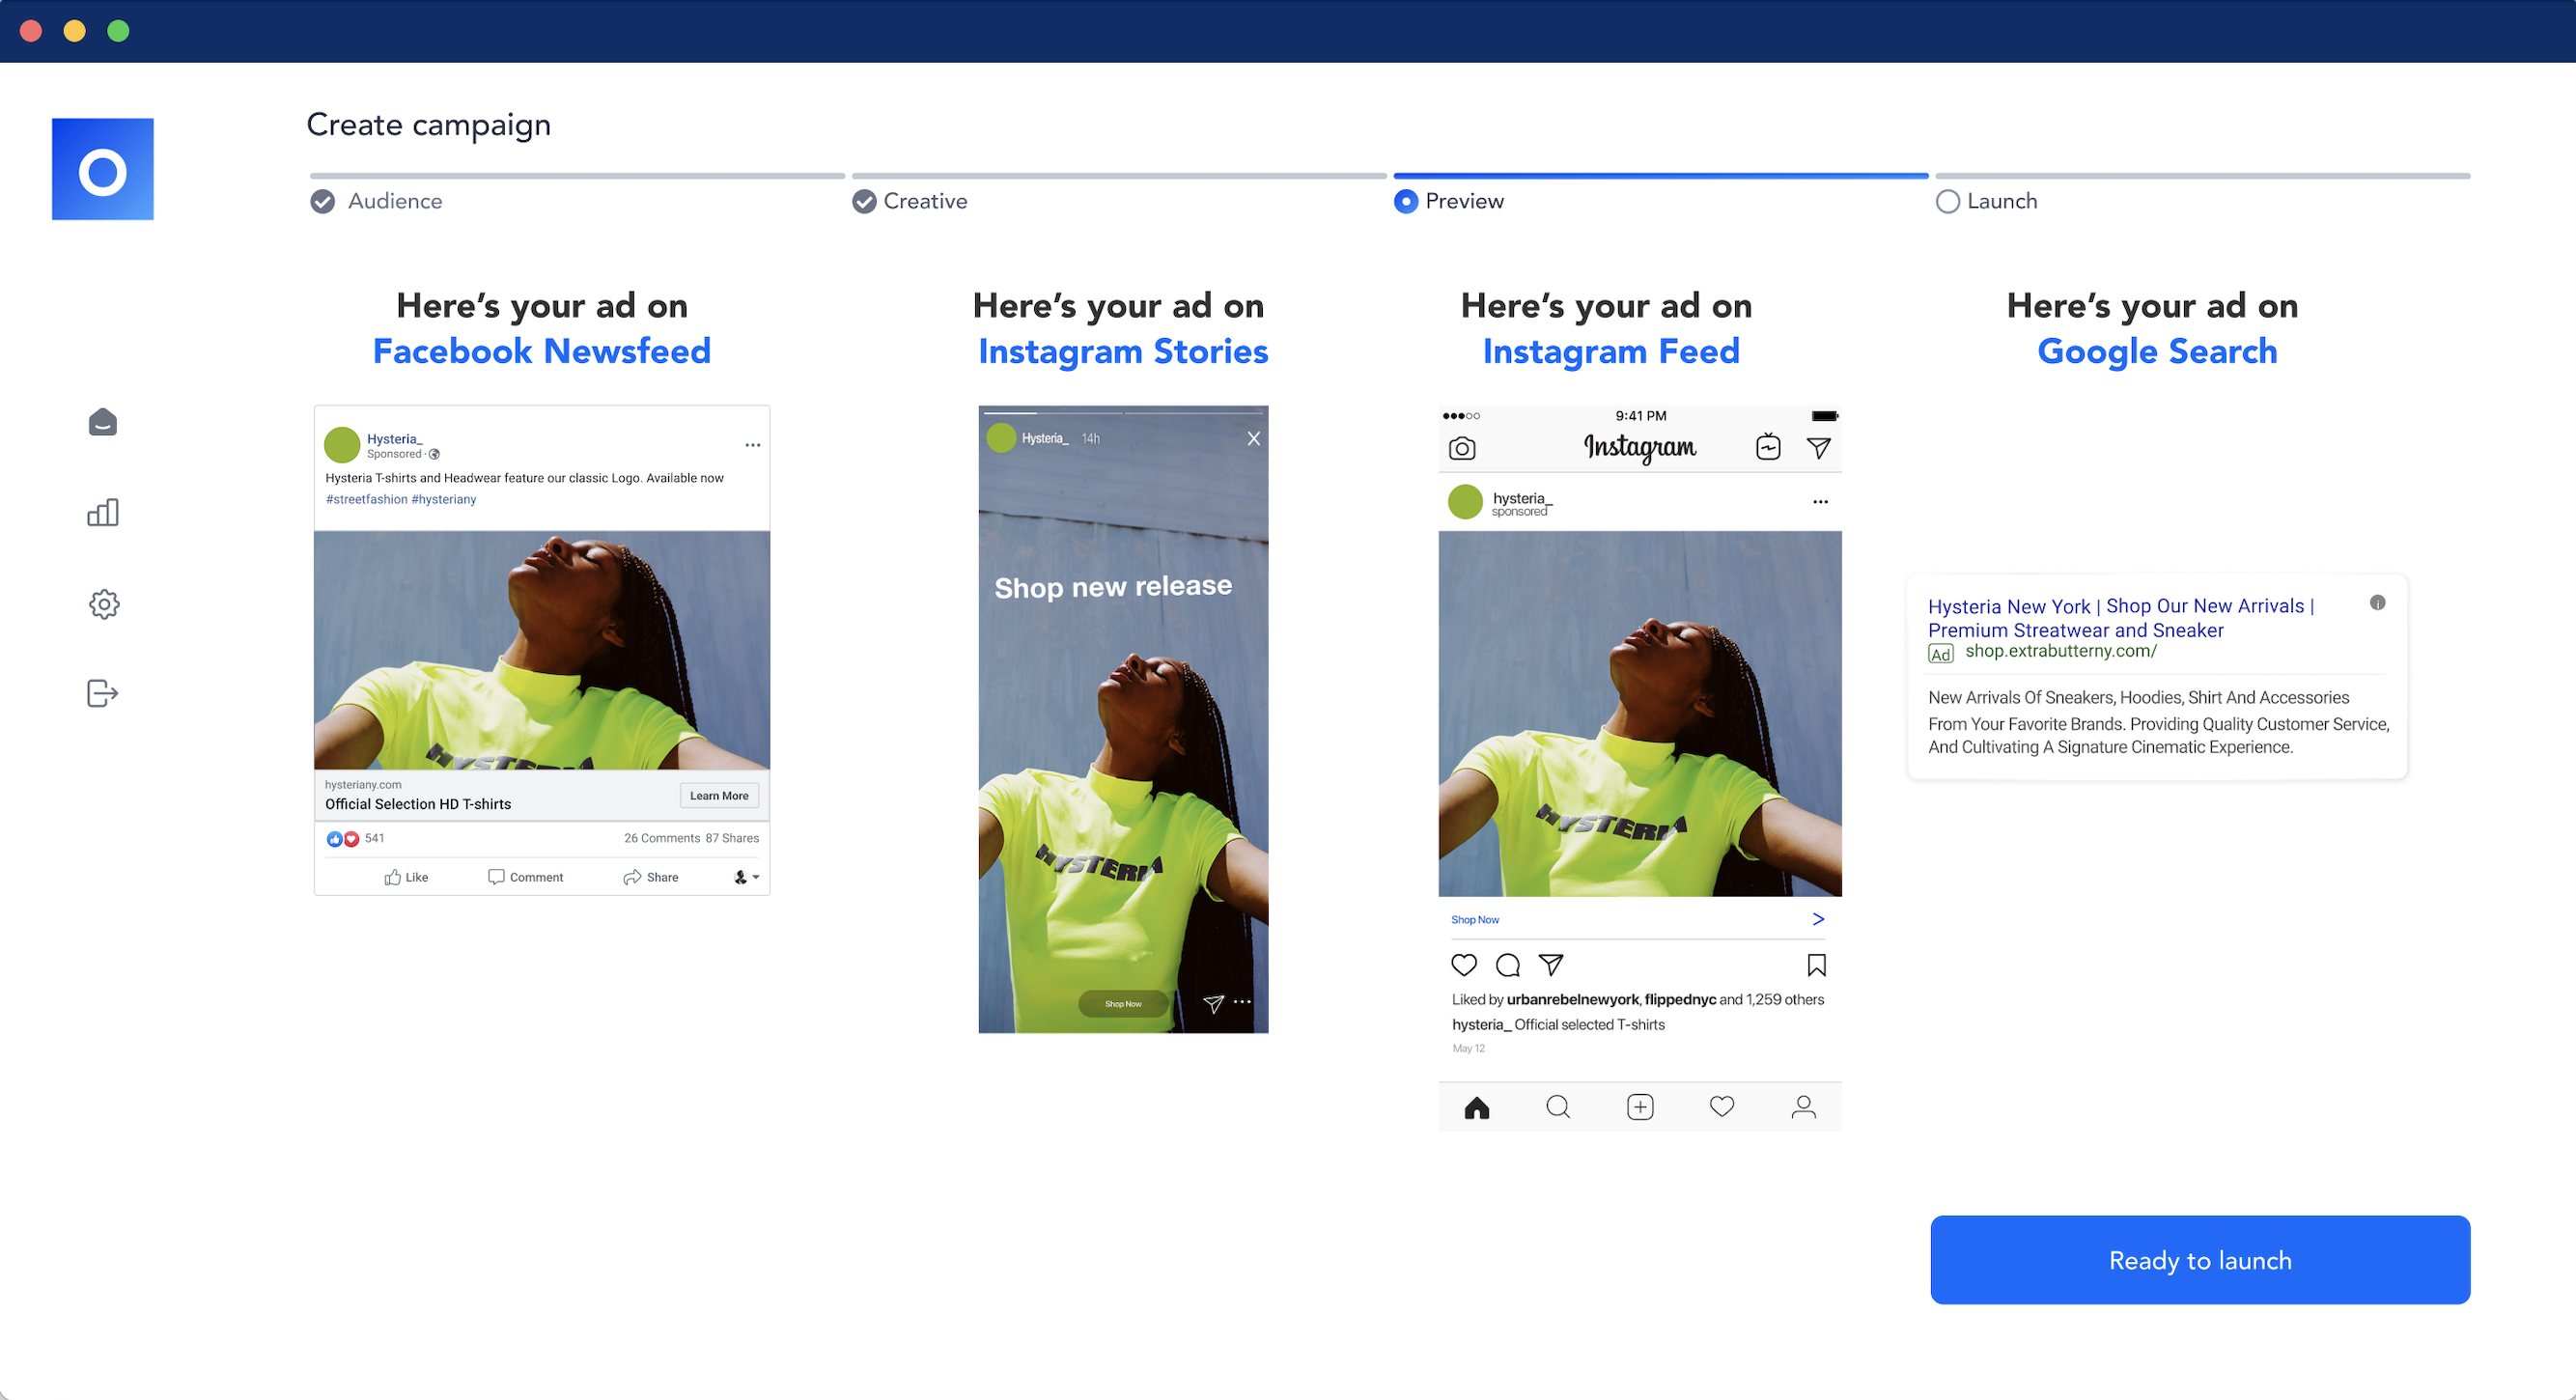Viewport: 2576px width, 1400px height.
Task: Click the hysteria_ username in the Instagram feed
Action: [x=1522, y=498]
